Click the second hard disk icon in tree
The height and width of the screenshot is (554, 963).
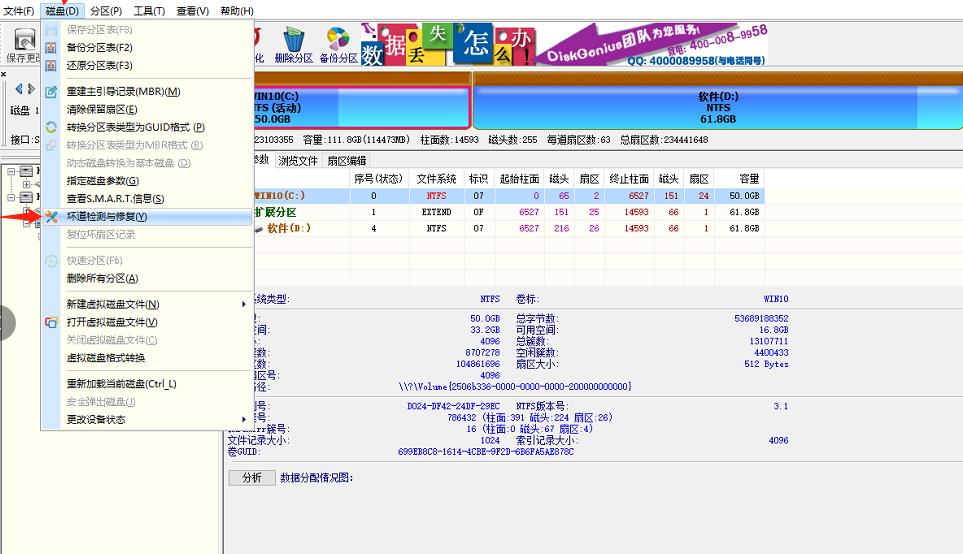26,197
